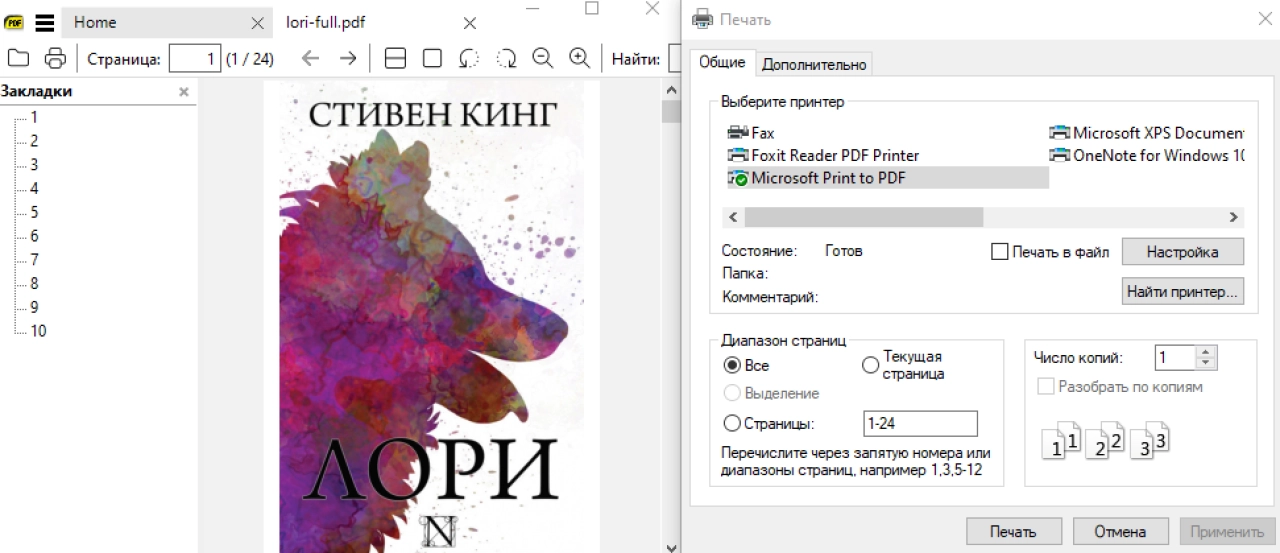Zoom in using the magnifier plus icon
Image resolution: width=1280 pixels, height=553 pixels.
580,58
